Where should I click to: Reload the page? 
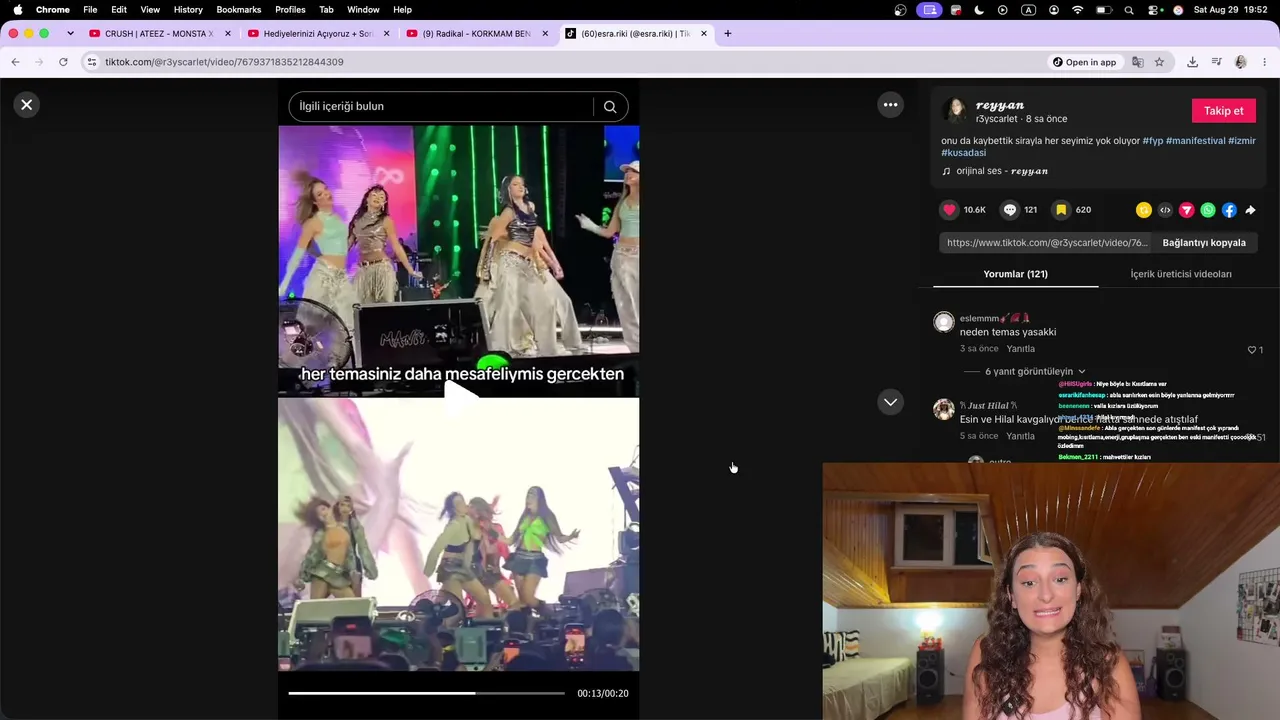(63, 62)
